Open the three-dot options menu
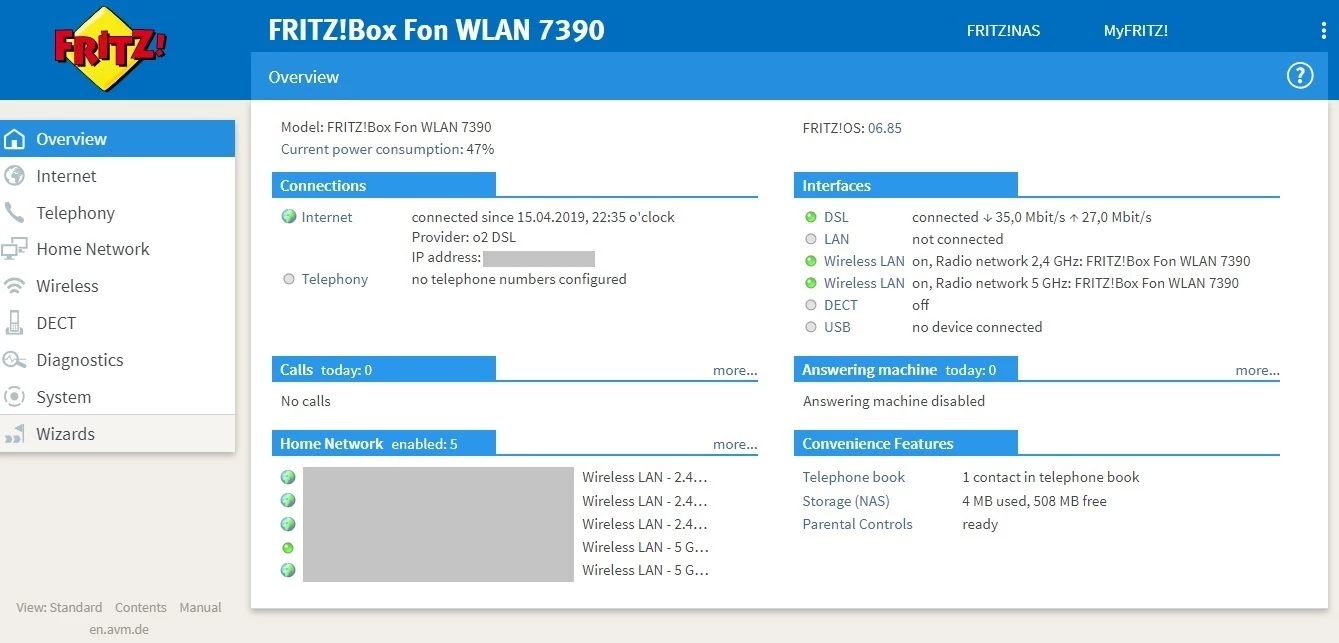 point(1324,31)
